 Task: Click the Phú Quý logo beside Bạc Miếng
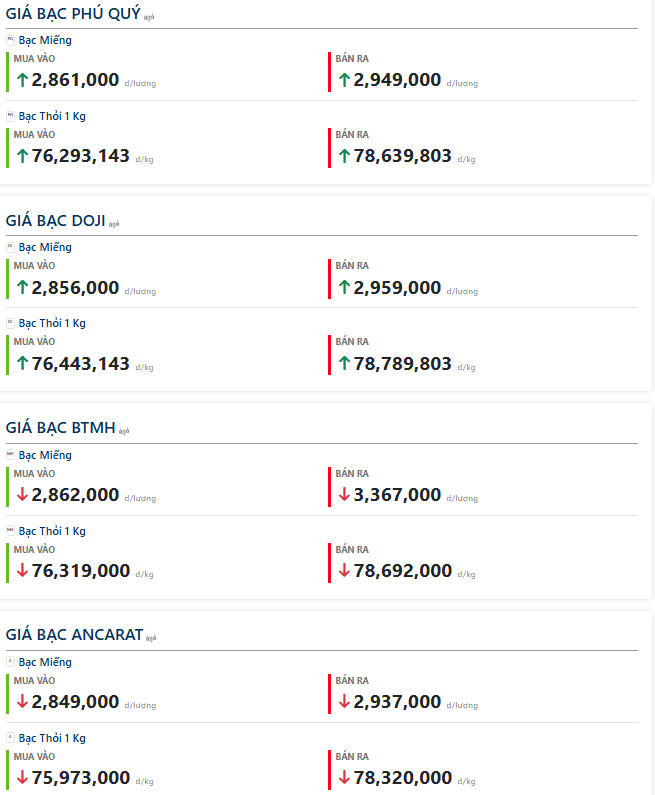(10, 40)
